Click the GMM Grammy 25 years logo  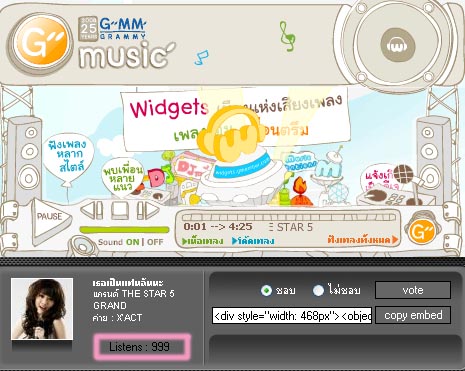[x=112, y=29]
